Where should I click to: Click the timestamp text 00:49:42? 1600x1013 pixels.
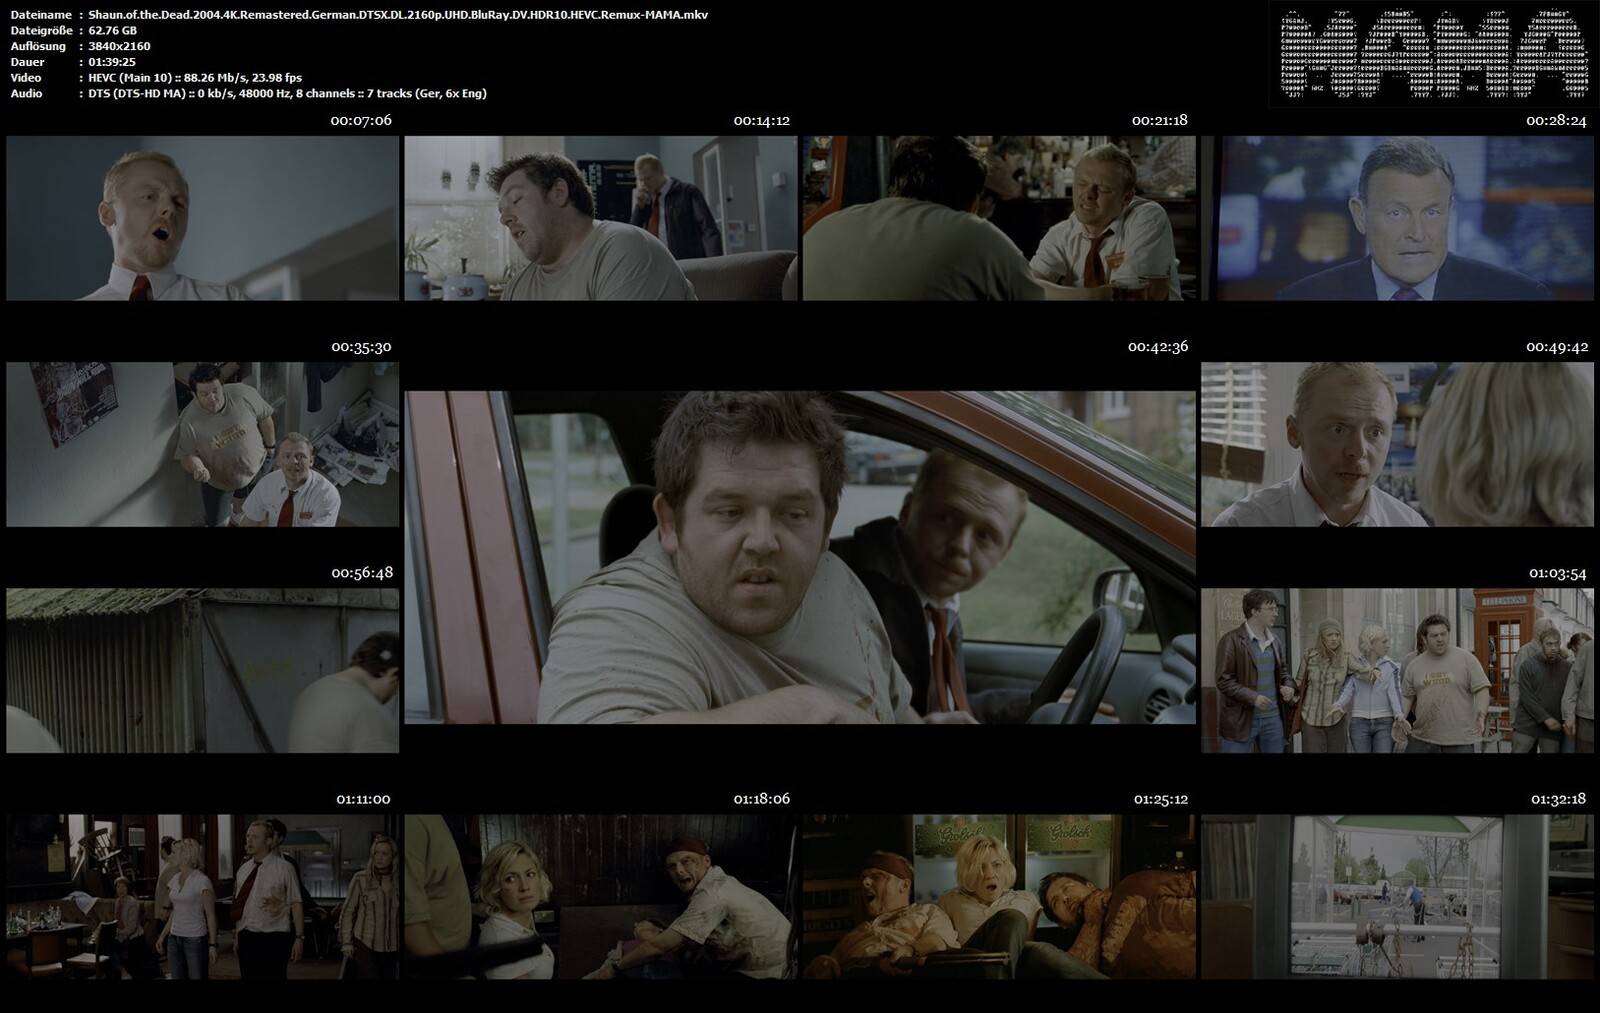pyautogui.click(x=1557, y=347)
